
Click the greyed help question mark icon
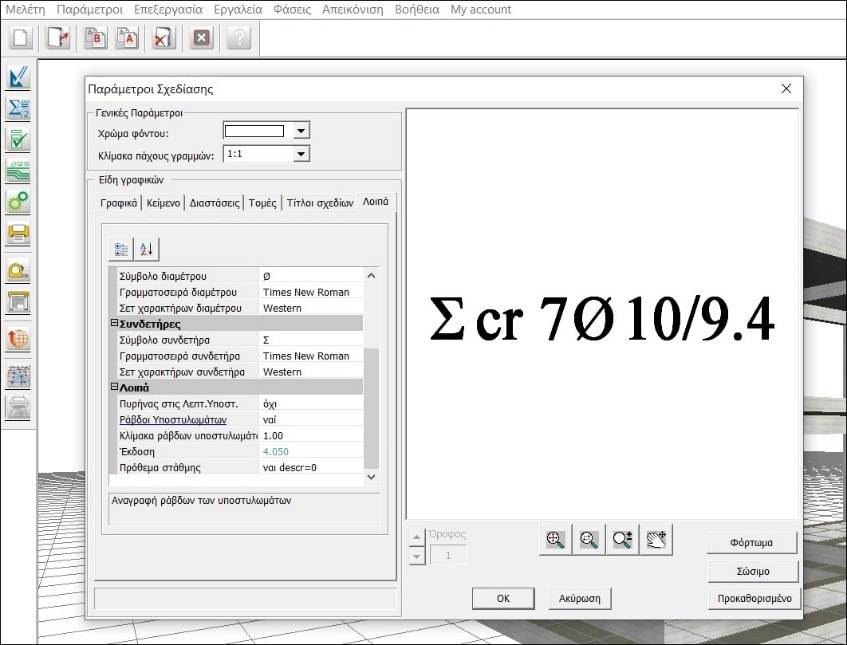point(239,38)
